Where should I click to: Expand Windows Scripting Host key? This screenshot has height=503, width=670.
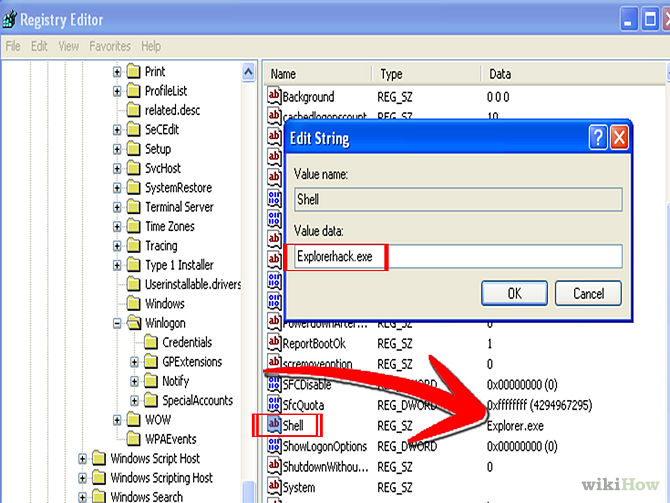tap(82, 478)
